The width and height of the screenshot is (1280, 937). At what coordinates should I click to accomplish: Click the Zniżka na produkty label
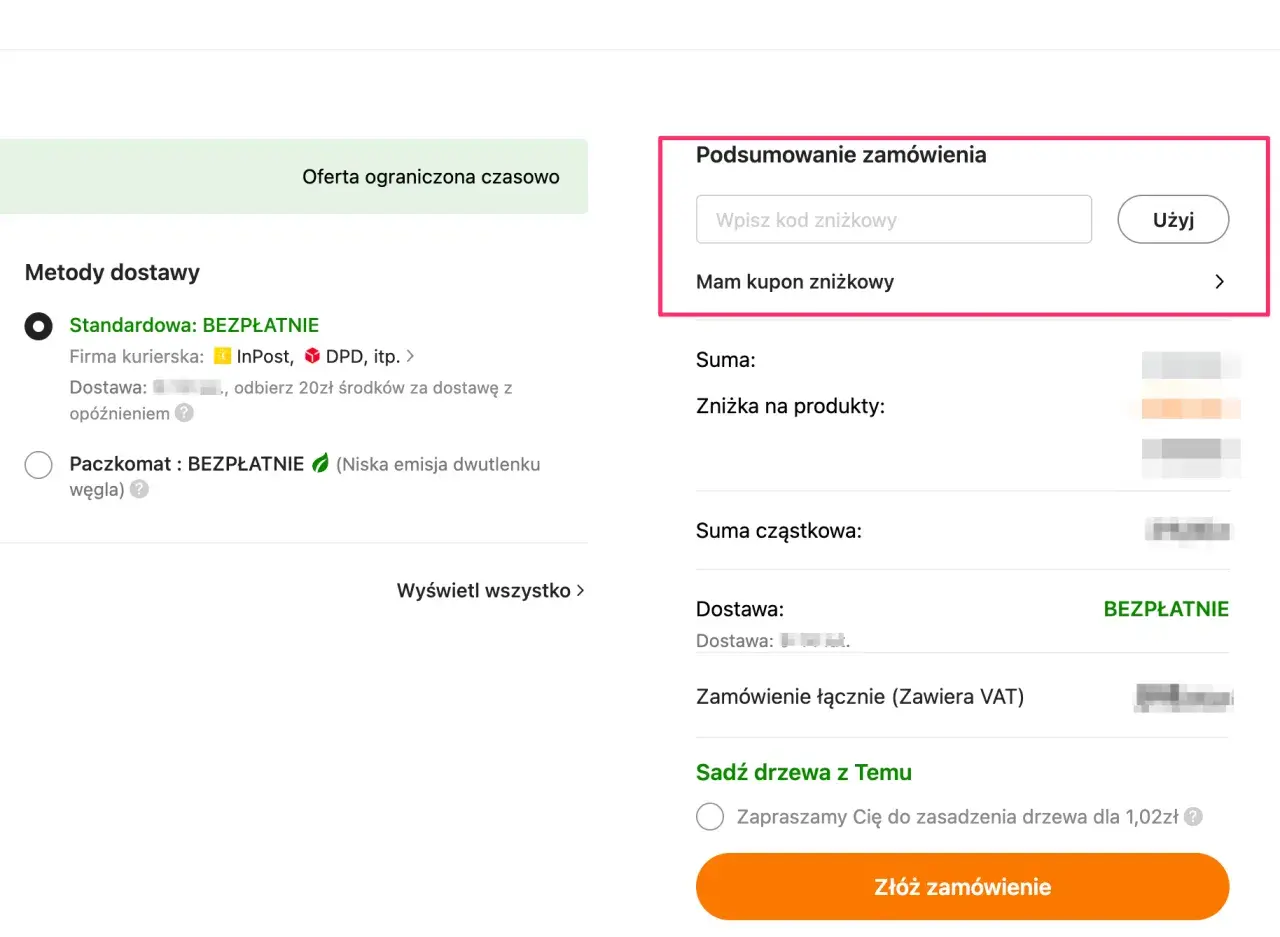tap(791, 407)
